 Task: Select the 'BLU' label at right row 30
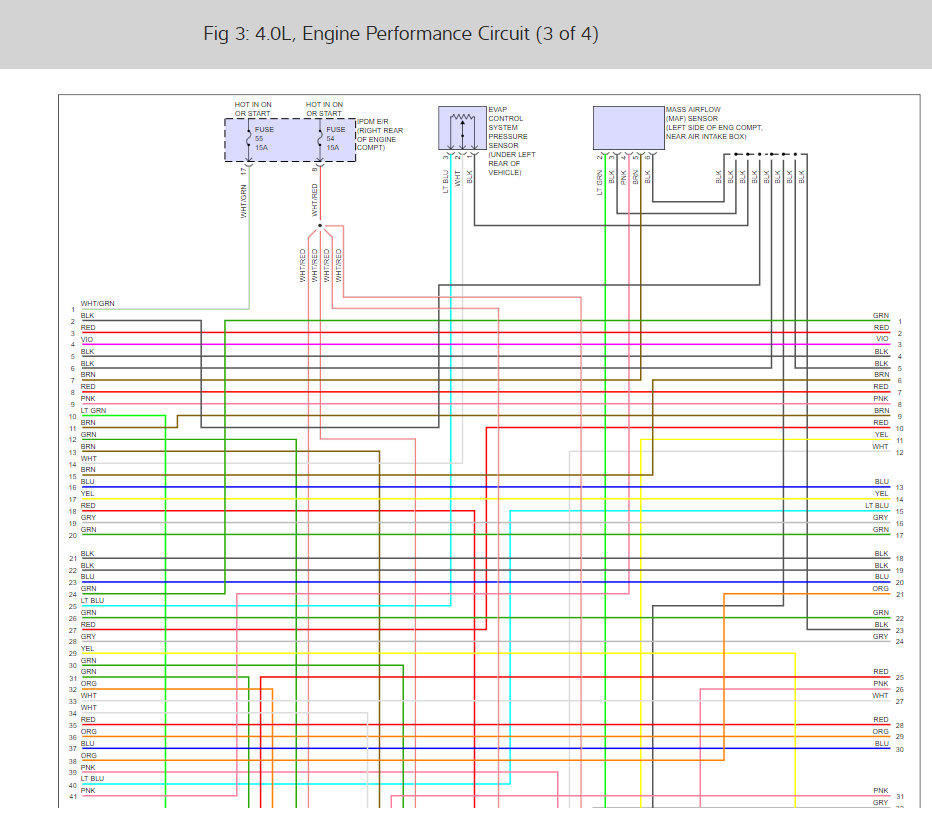[881, 744]
